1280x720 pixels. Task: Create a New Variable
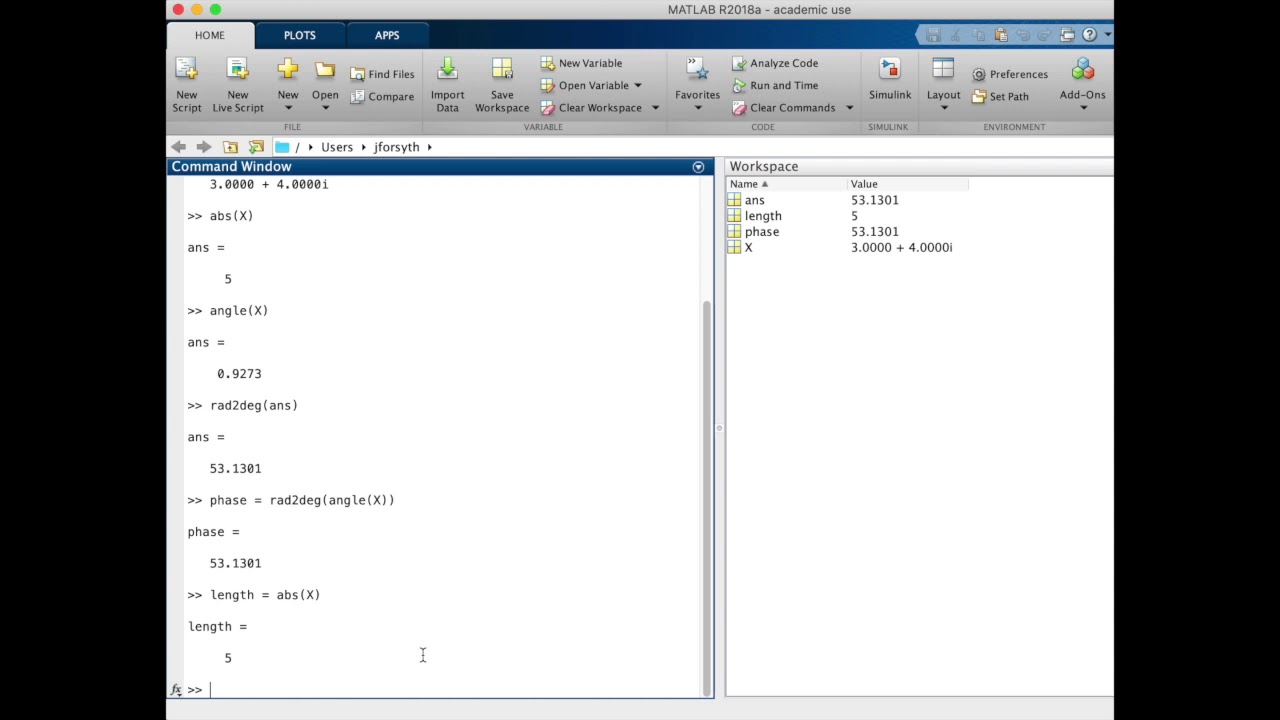581,63
